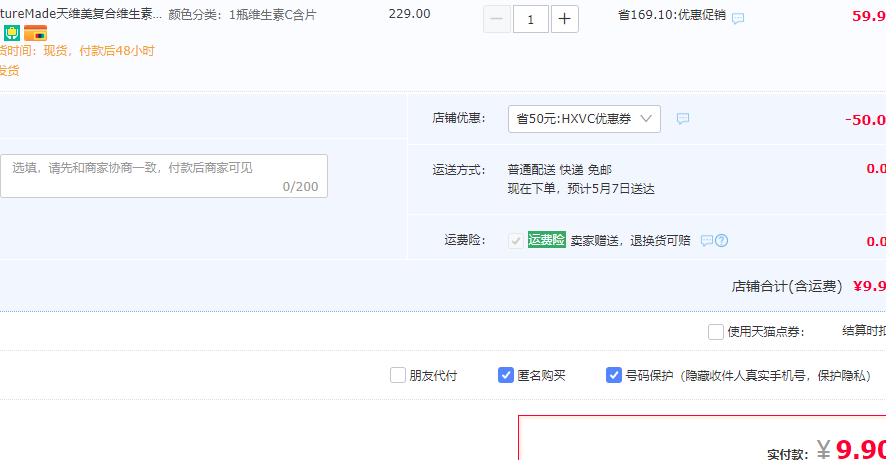The height and width of the screenshot is (460, 886).
Task: Click the 店铺合计(含运费) label
Action: [x=787, y=287]
